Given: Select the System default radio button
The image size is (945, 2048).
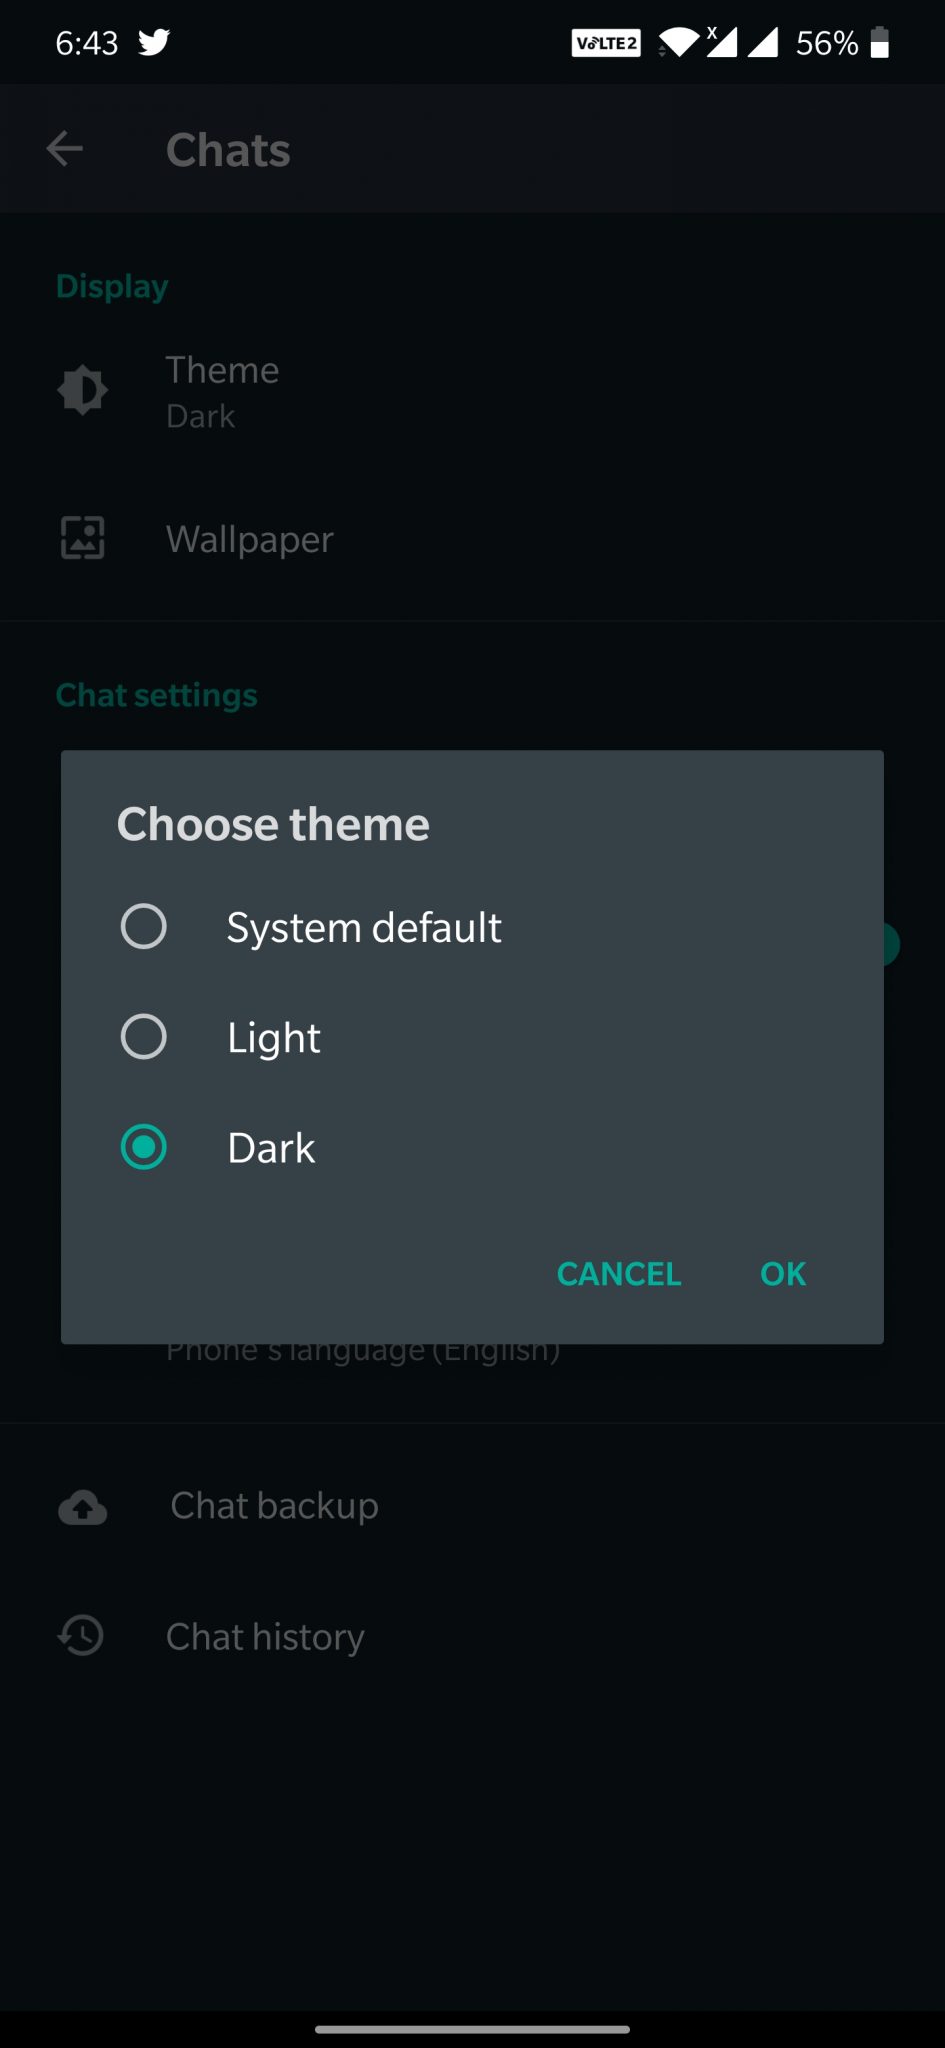Looking at the screenshot, I should pos(144,926).
